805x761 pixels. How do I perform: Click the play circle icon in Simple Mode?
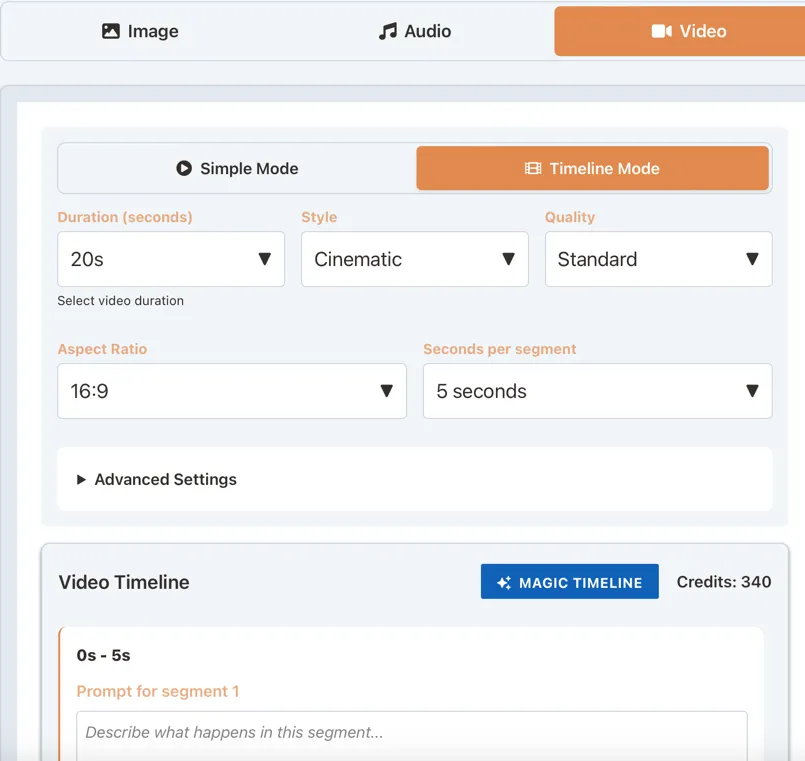point(184,168)
